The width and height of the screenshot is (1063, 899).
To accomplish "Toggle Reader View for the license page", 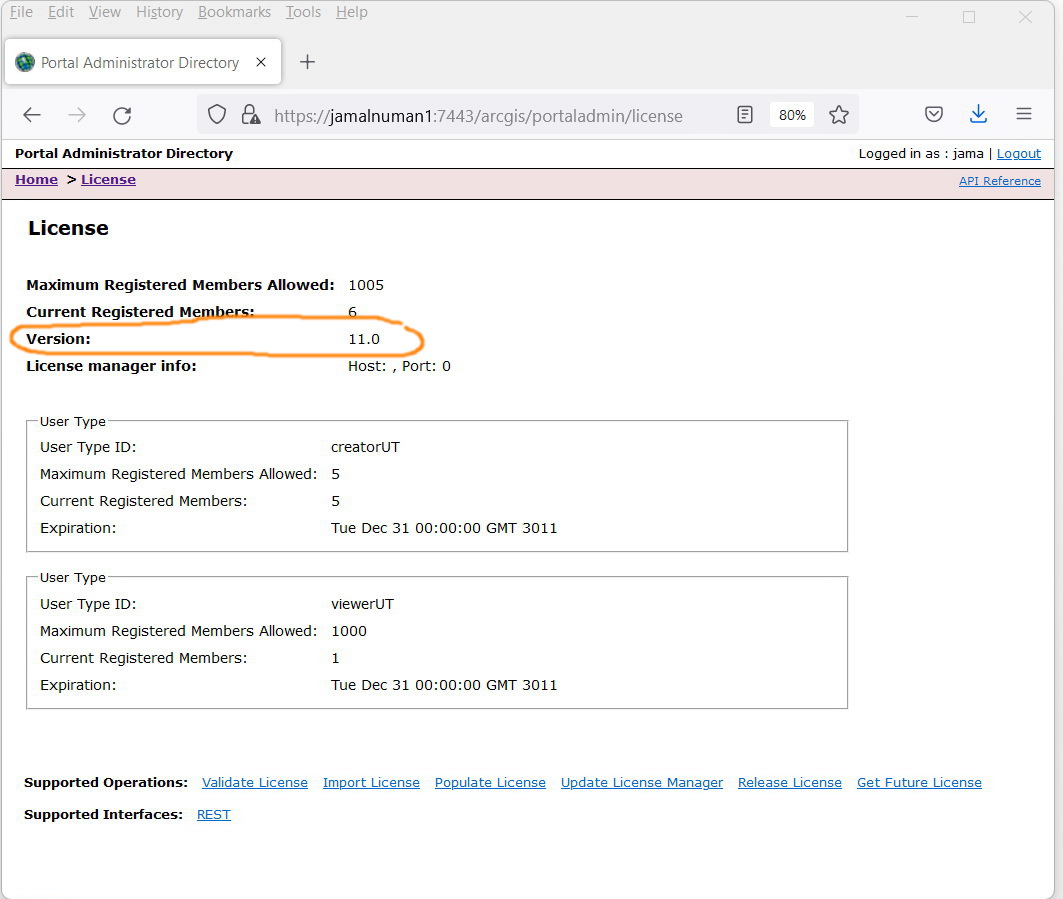I will [744, 115].
